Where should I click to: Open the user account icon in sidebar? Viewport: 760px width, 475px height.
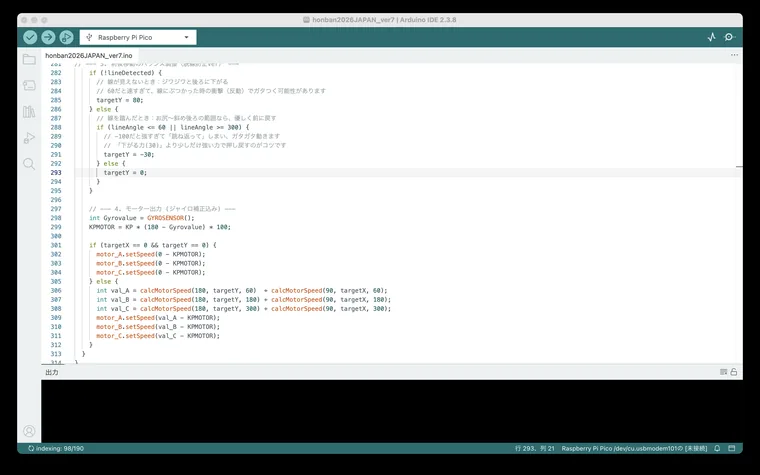29,431
